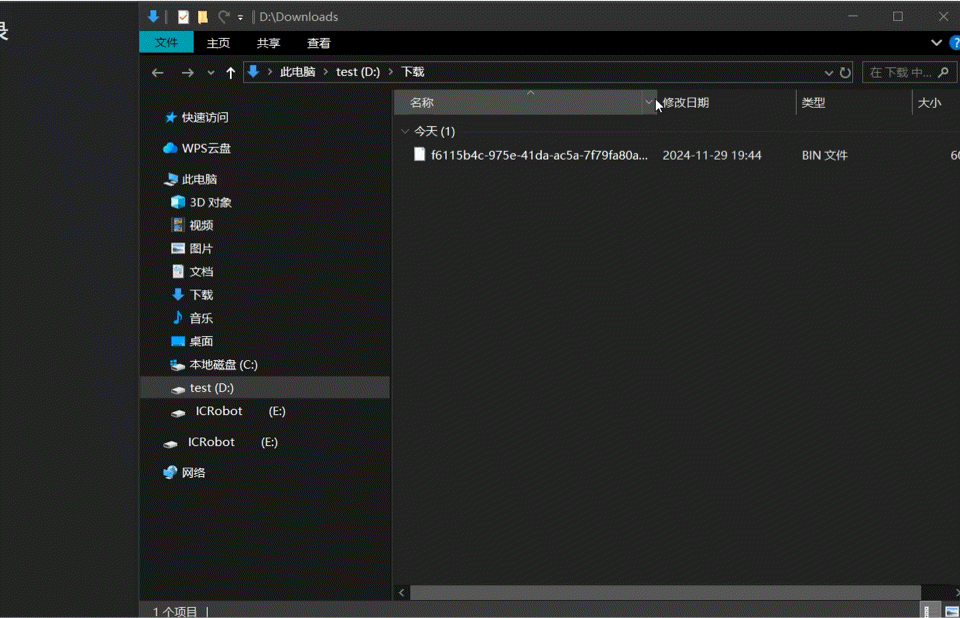This screenshot has height=618, width=960.
Task: Open 下载 folder in the navigation pane
Action: [201, 295]
